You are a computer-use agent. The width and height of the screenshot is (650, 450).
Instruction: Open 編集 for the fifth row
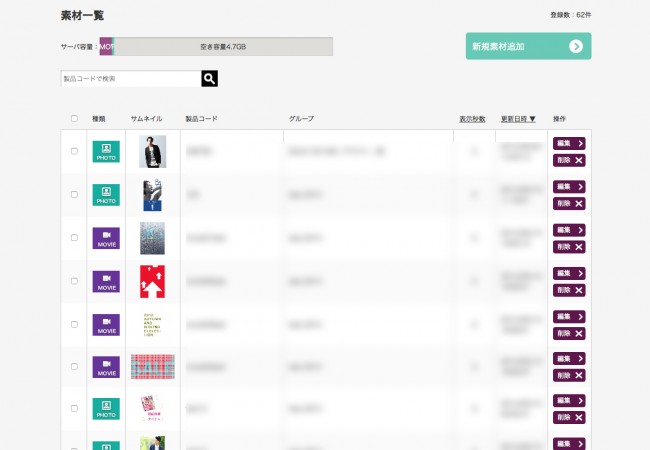[569, 317]
